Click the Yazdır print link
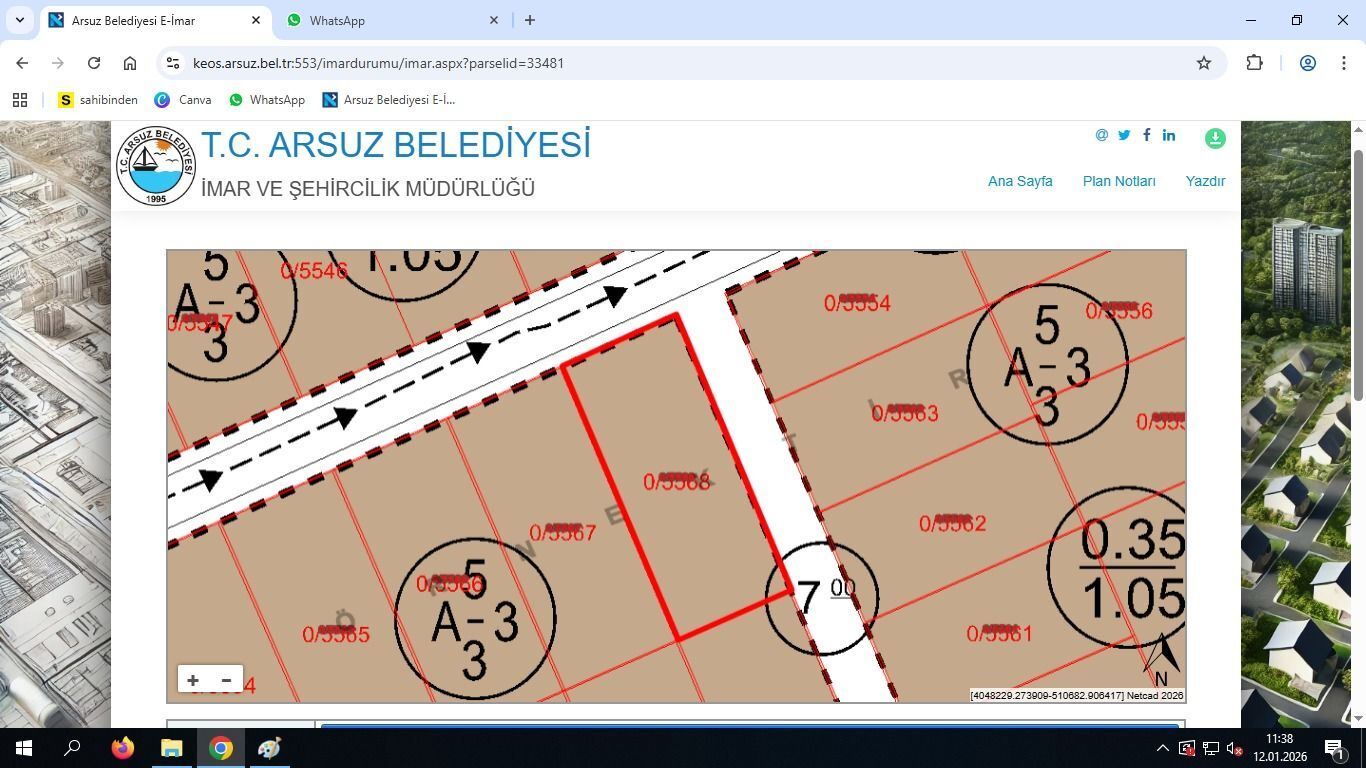Image resolution: width=1366 pixels, height=768 pixels. click(x=1205, y=181)
